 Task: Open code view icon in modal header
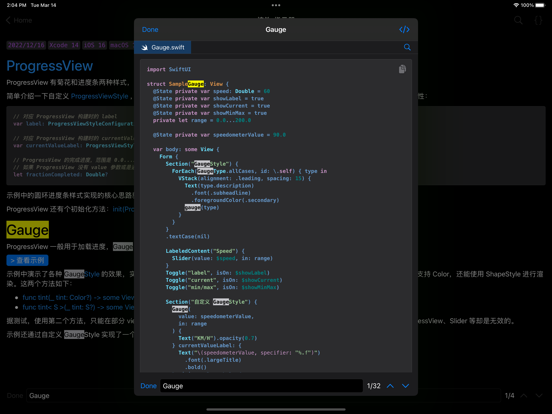[404, 30]
